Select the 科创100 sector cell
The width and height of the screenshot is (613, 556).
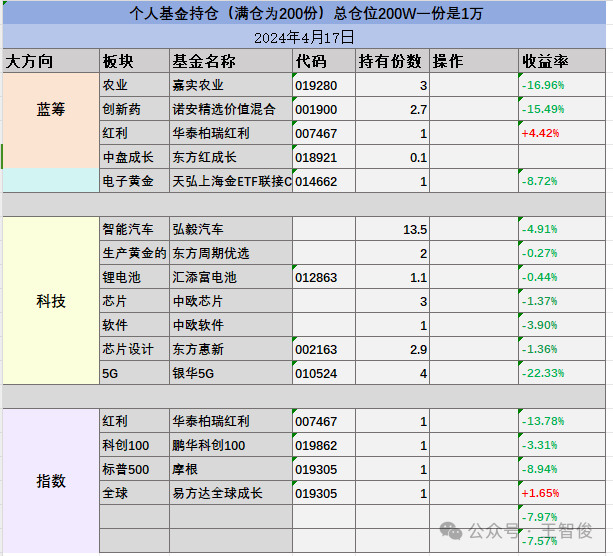click(134, 445)
